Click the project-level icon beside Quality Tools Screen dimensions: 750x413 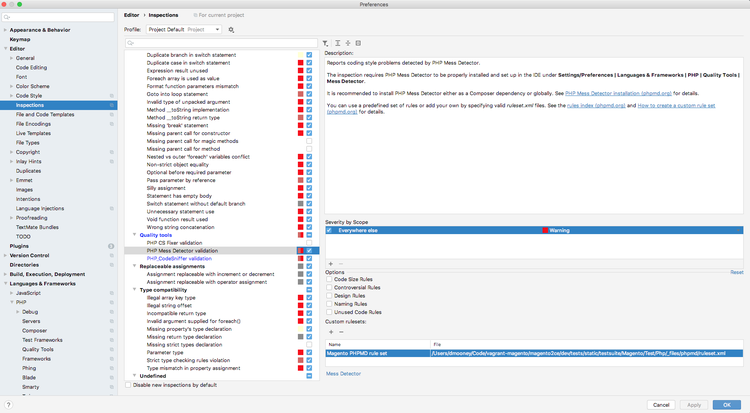pyautogui.click(x=111, y=349)
